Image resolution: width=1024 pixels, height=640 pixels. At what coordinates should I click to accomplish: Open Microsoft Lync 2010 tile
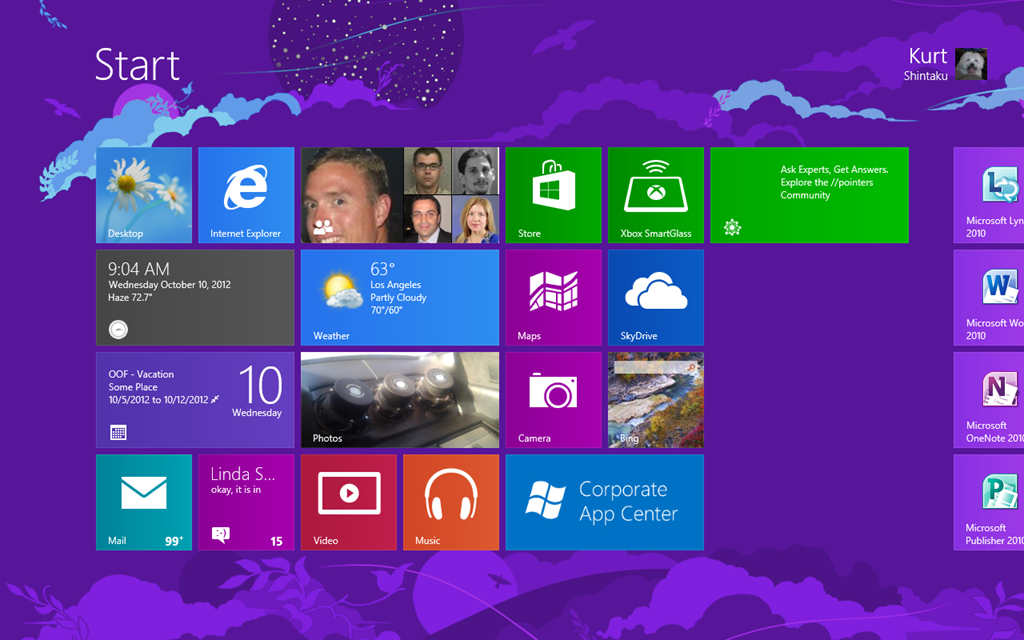(990, 195)
